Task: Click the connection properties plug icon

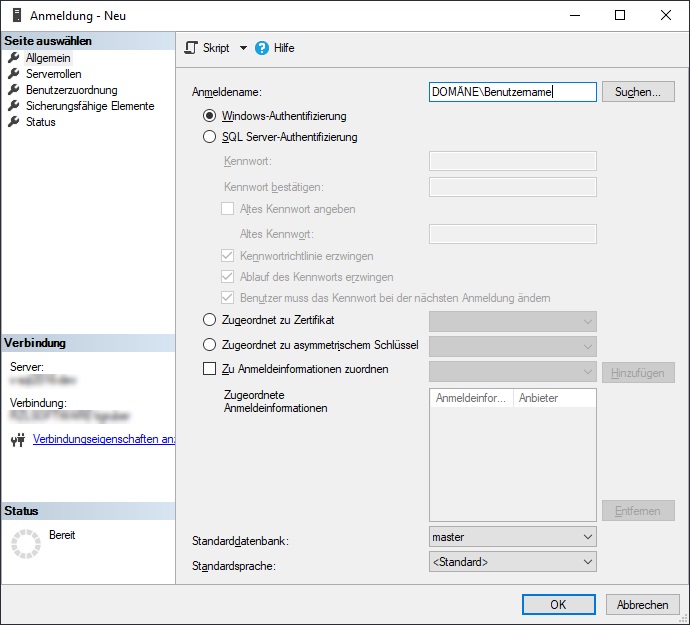Action: [x=18, y=439]
